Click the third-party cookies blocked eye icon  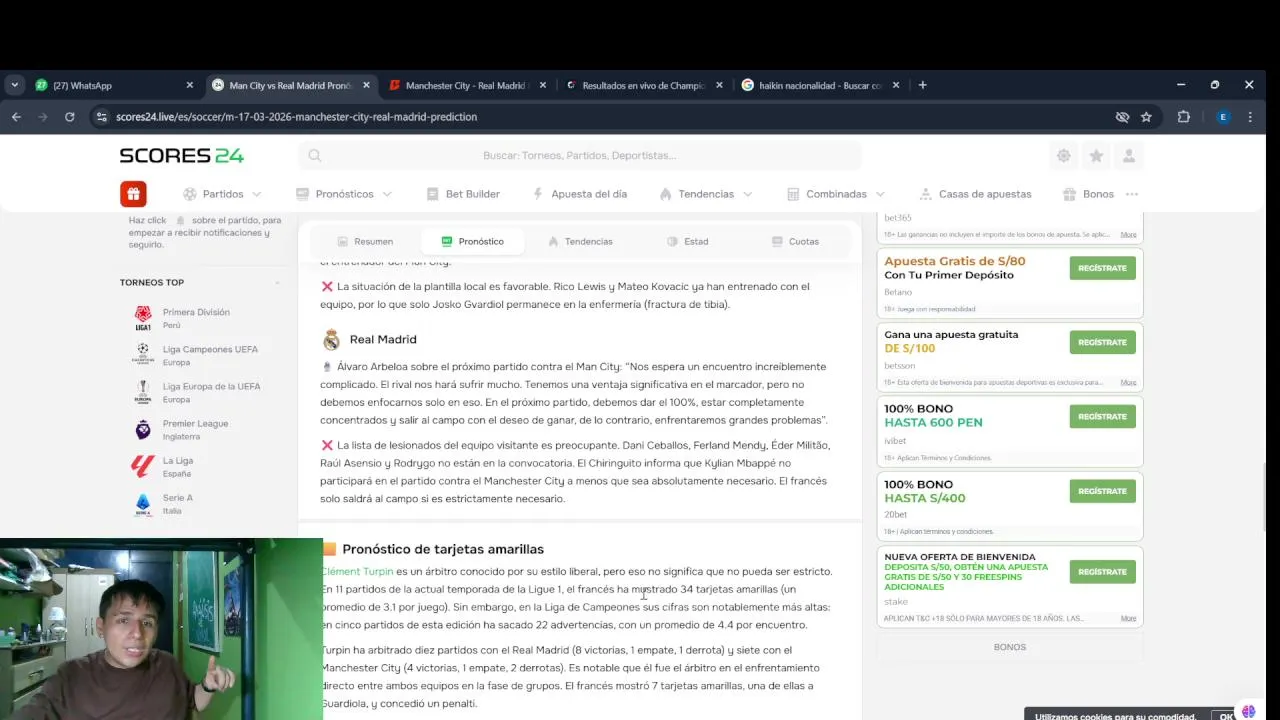click(1122, 117)
